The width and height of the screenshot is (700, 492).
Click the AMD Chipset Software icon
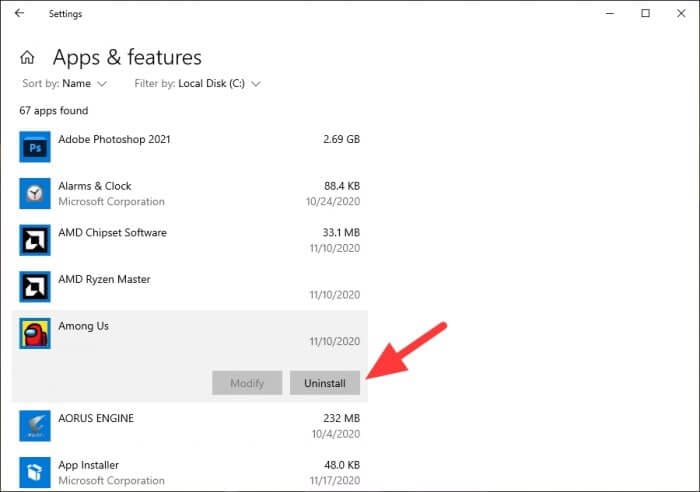[35, 240]
